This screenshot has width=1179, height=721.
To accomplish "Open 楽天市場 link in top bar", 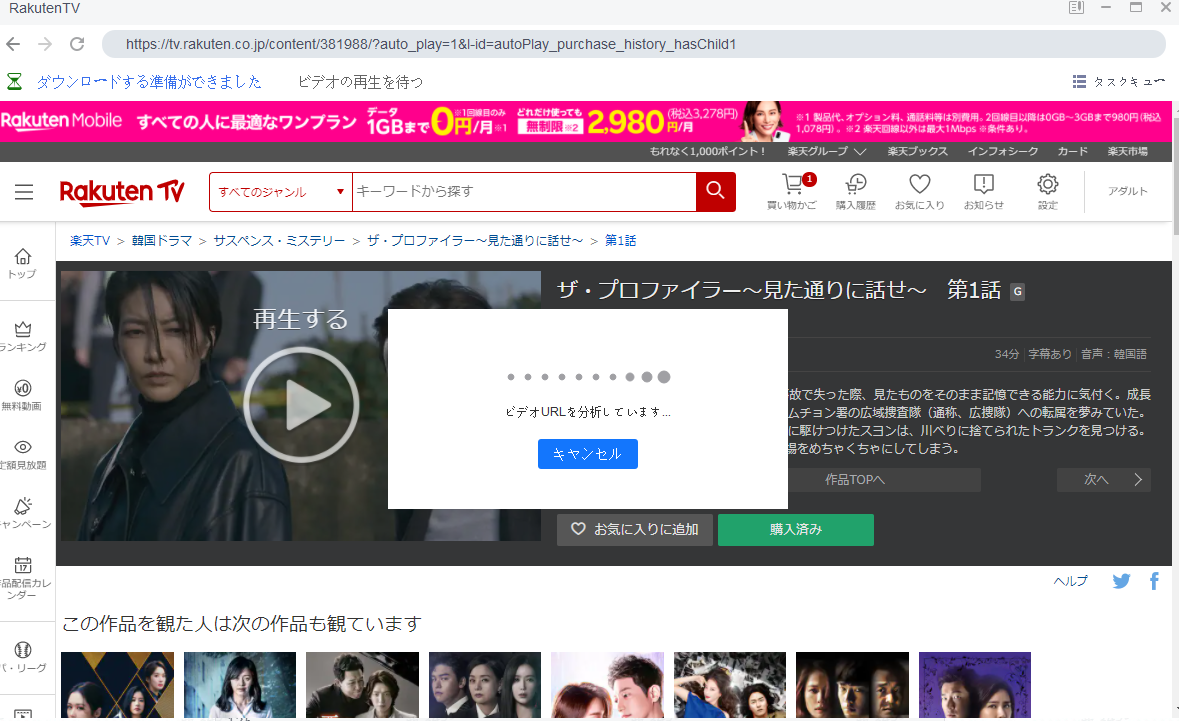I will tap(1127, 151).
